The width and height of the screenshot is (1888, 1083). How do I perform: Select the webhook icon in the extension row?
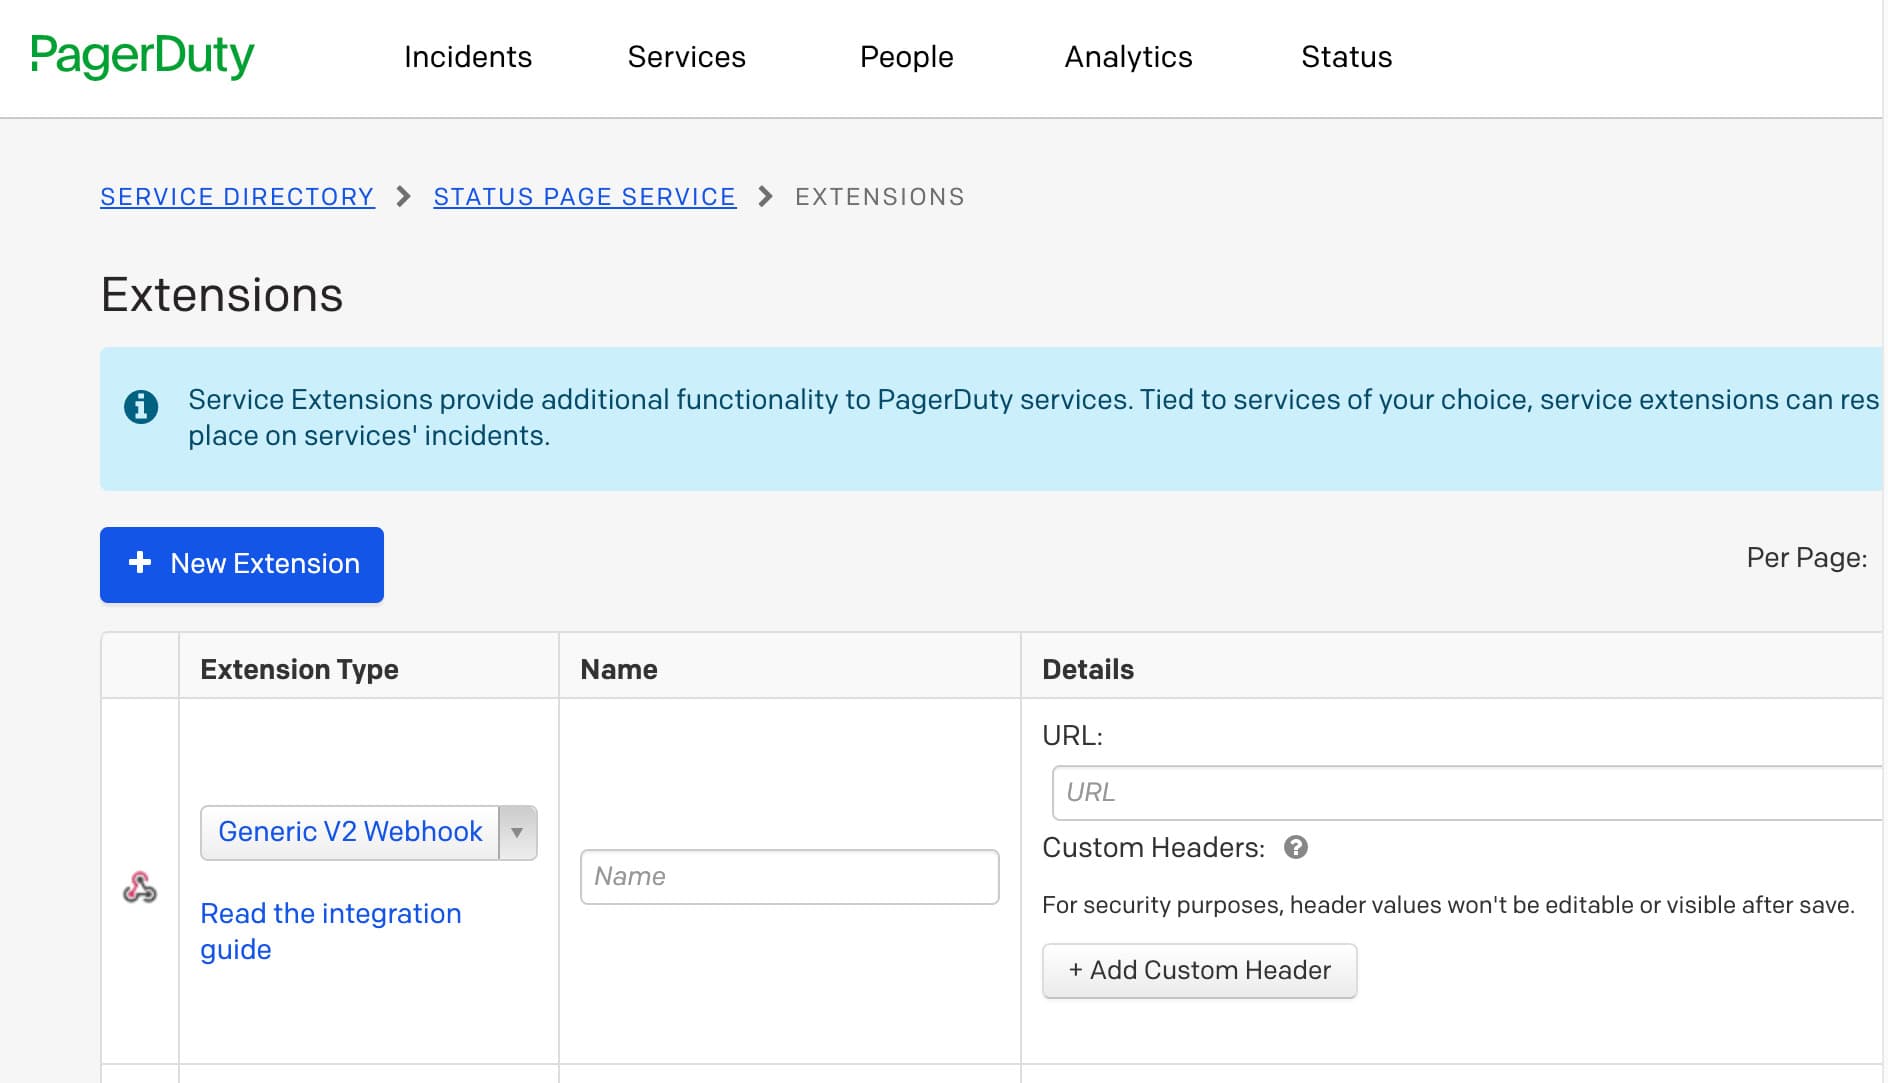point(140,886)
